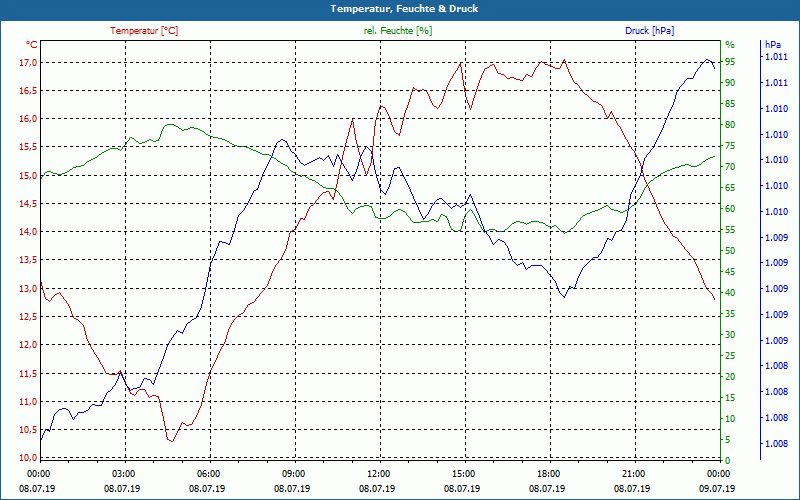Screen dimensions: 800x500
Task: Click the '70' humidity axis value
Action: coord(730,167)
